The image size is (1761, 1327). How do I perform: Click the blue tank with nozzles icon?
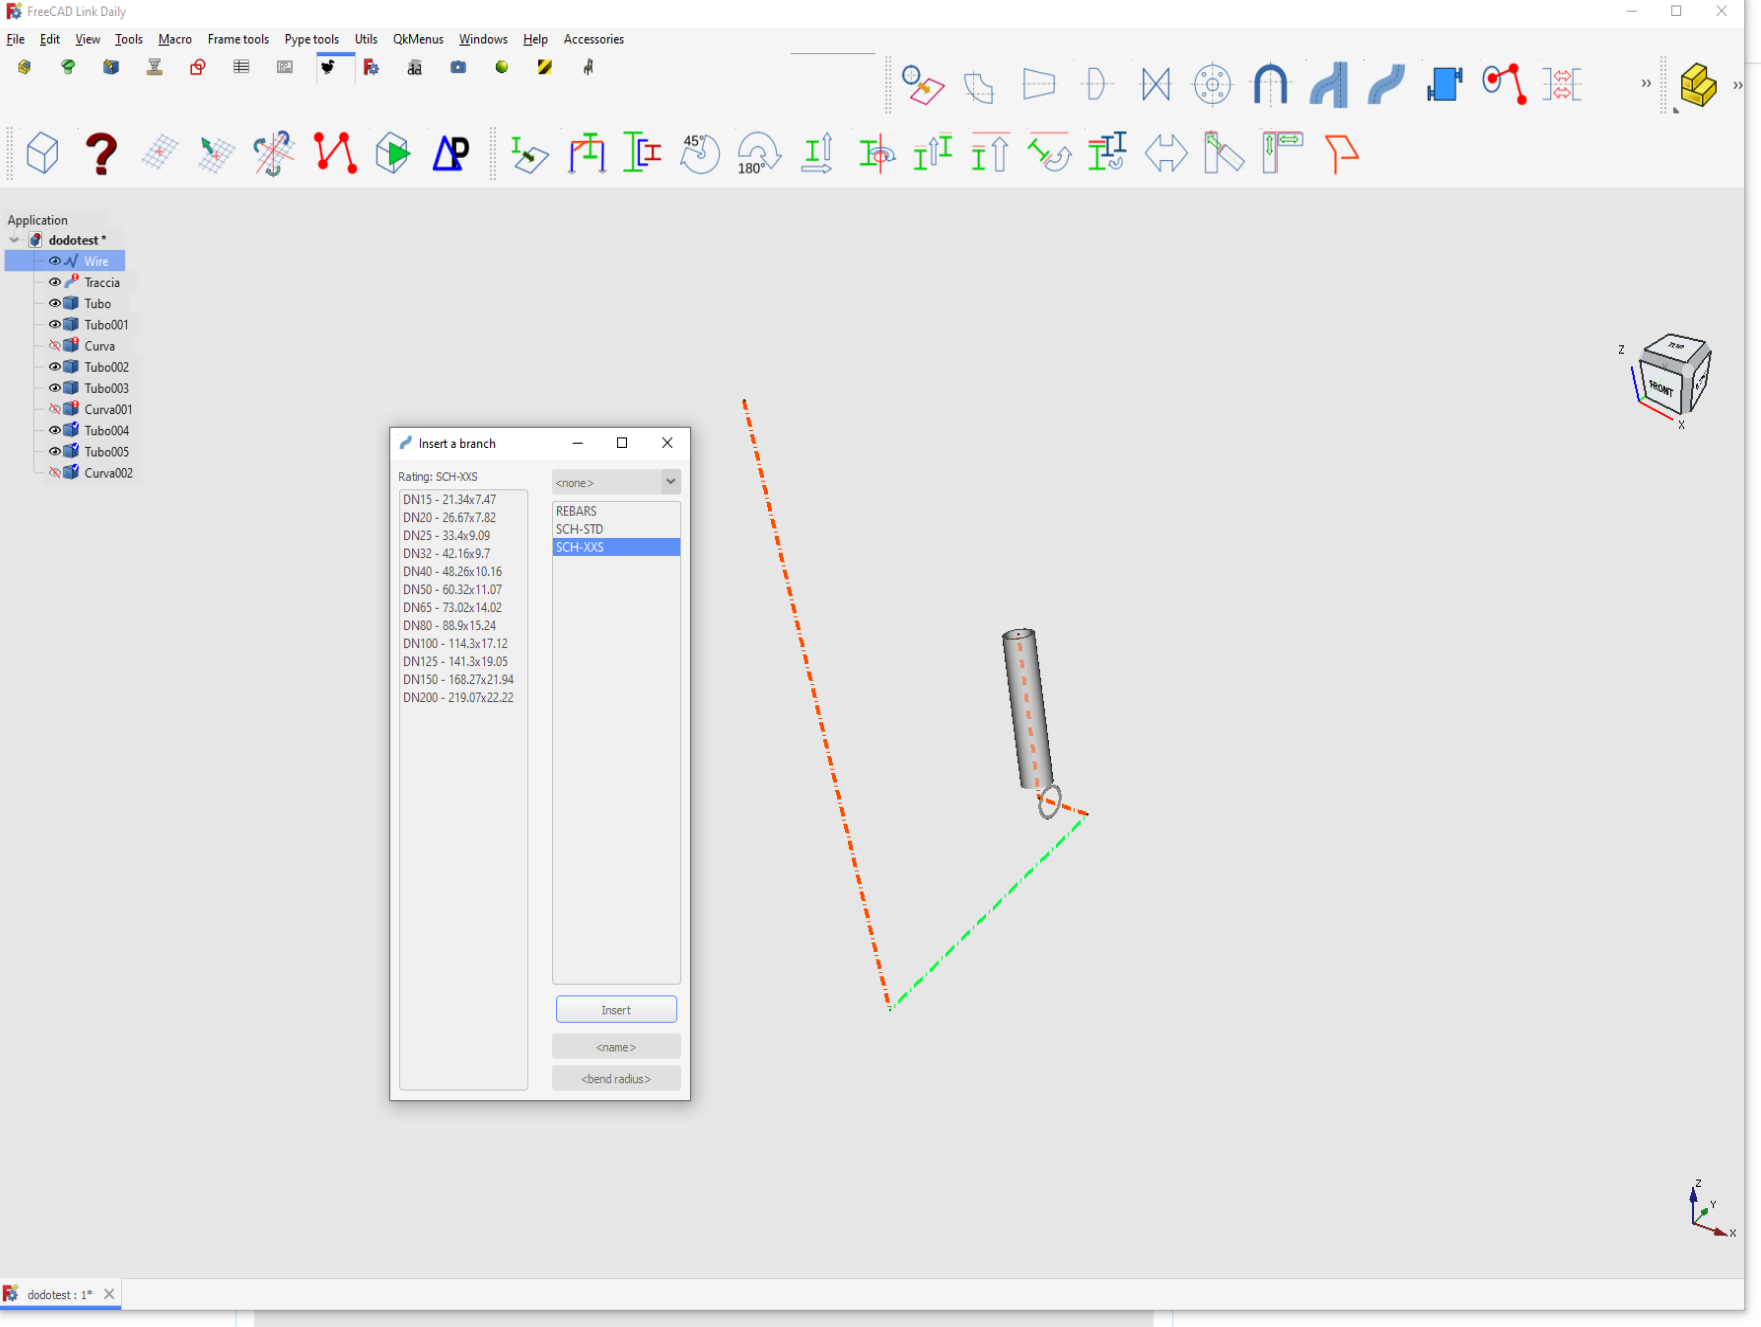(1444, 84)
